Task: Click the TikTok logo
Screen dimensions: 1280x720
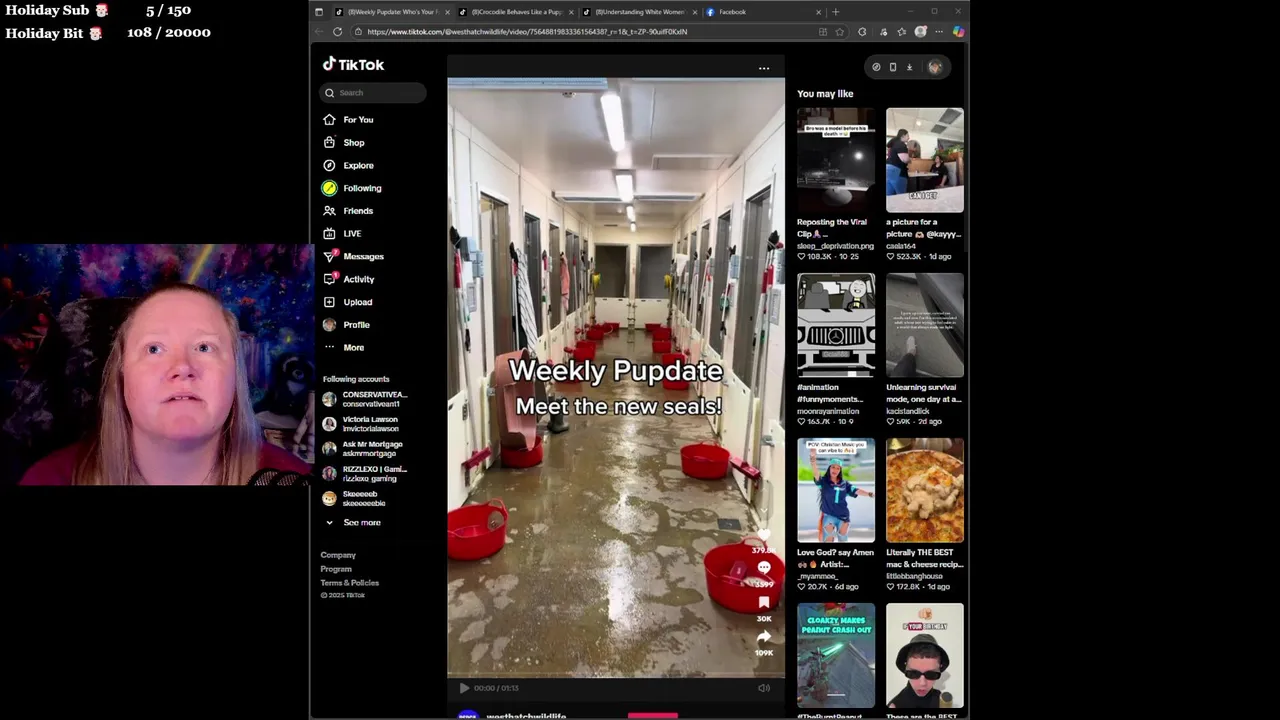Action: pyautogui.click(x=353, y=64)
